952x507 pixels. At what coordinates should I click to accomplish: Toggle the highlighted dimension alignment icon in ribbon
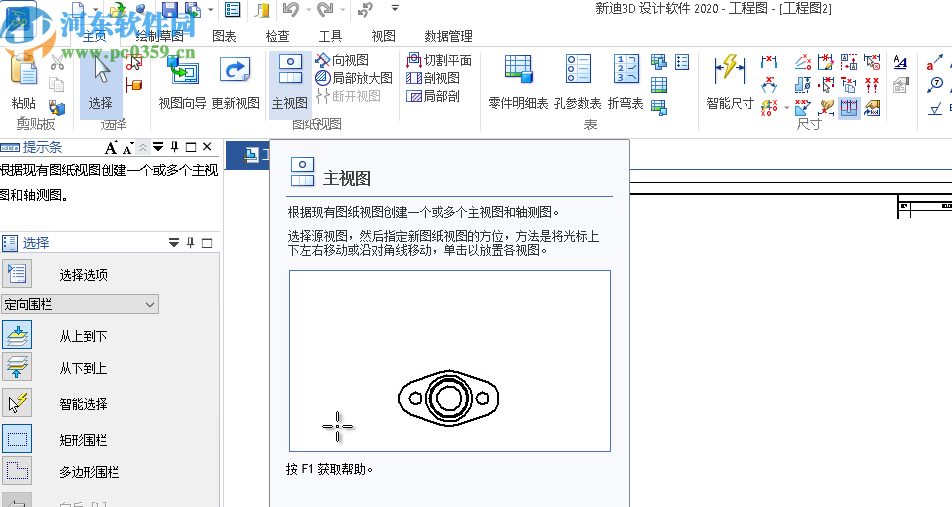point(849,108)
